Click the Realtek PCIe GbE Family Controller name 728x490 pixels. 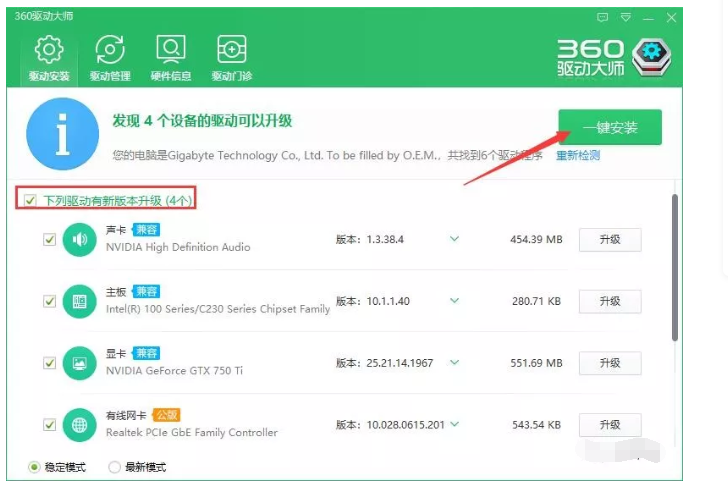(192, 432)
